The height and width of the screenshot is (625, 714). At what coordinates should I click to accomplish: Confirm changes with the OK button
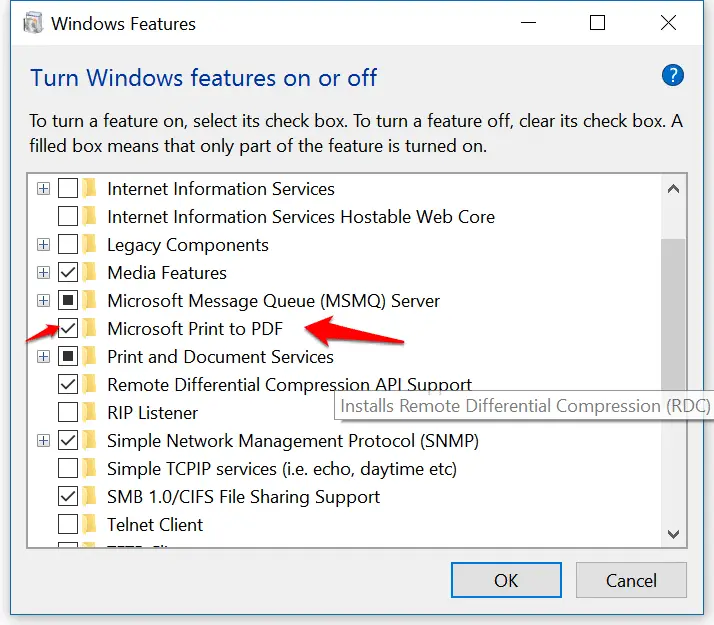click(506, 580)
